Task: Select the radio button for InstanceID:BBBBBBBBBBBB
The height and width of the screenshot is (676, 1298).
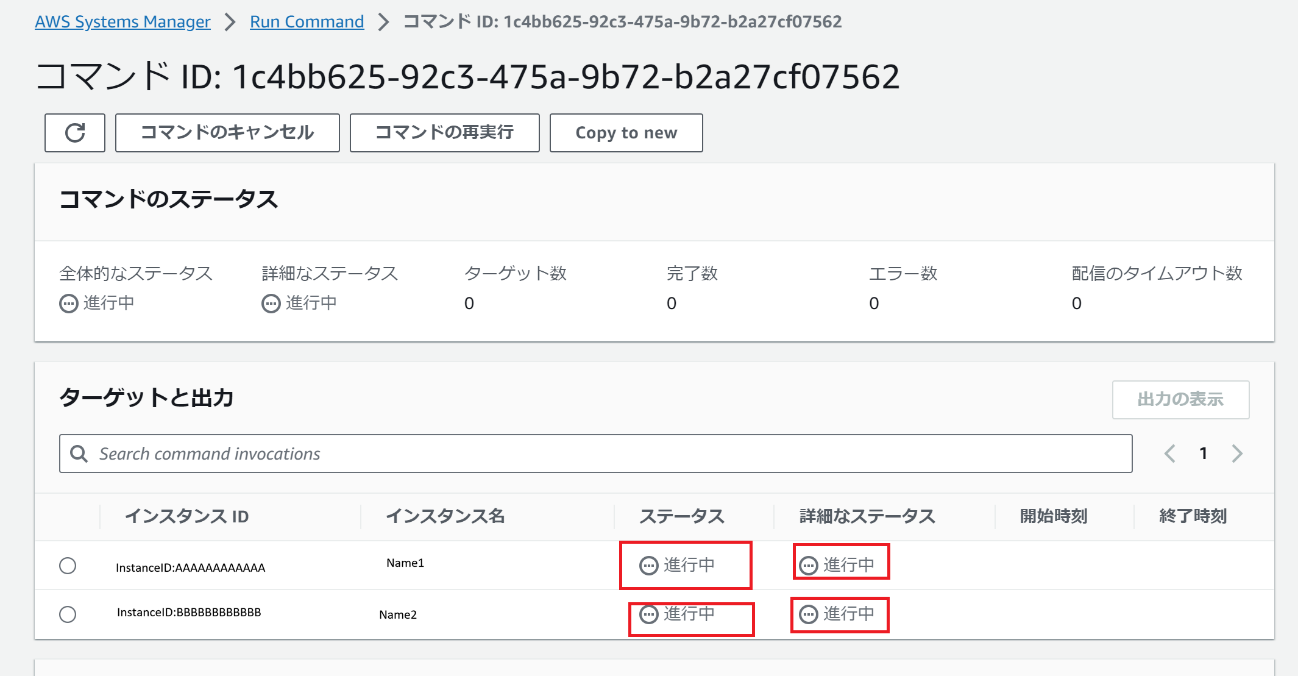Action: [67, 614]
